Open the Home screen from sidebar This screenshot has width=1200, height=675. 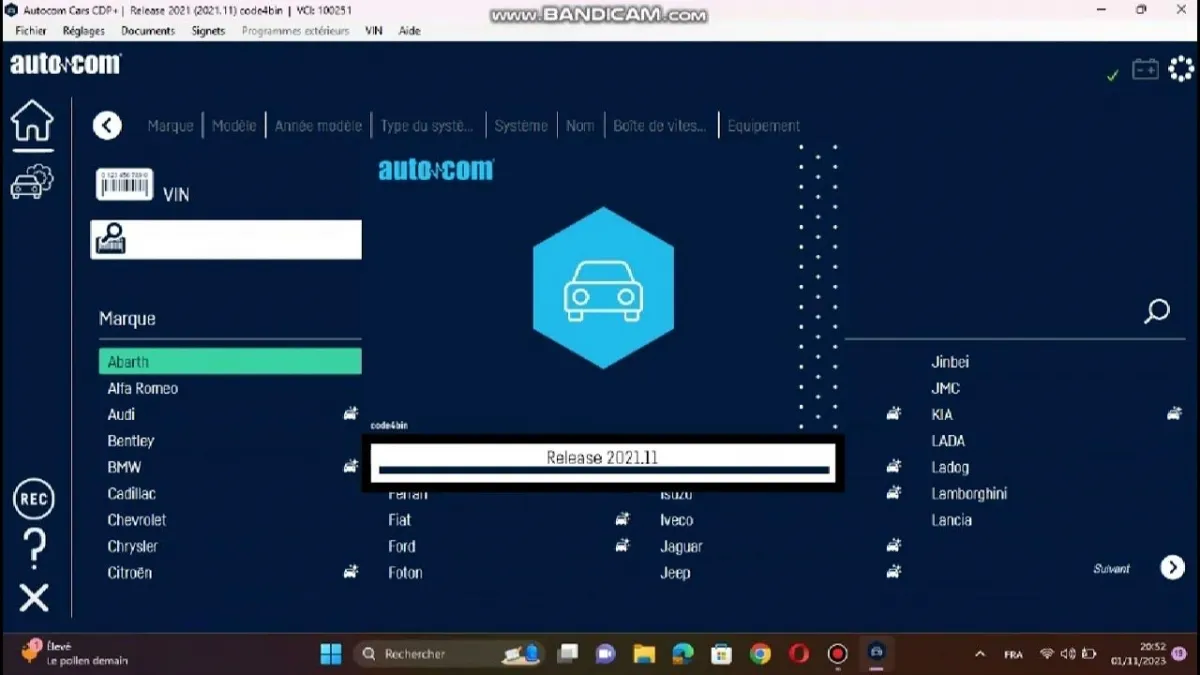click(32, 121)
